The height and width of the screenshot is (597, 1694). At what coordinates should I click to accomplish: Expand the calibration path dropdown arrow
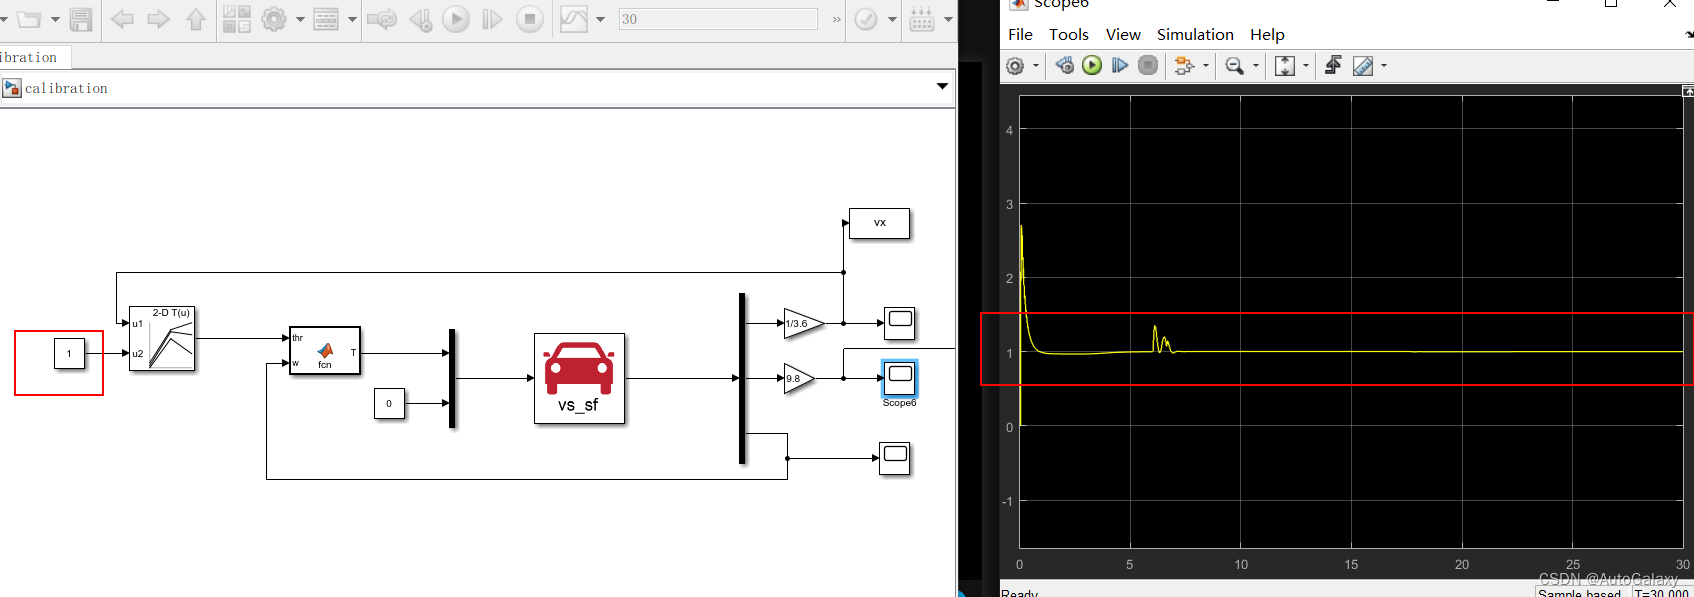pos(942,87)
